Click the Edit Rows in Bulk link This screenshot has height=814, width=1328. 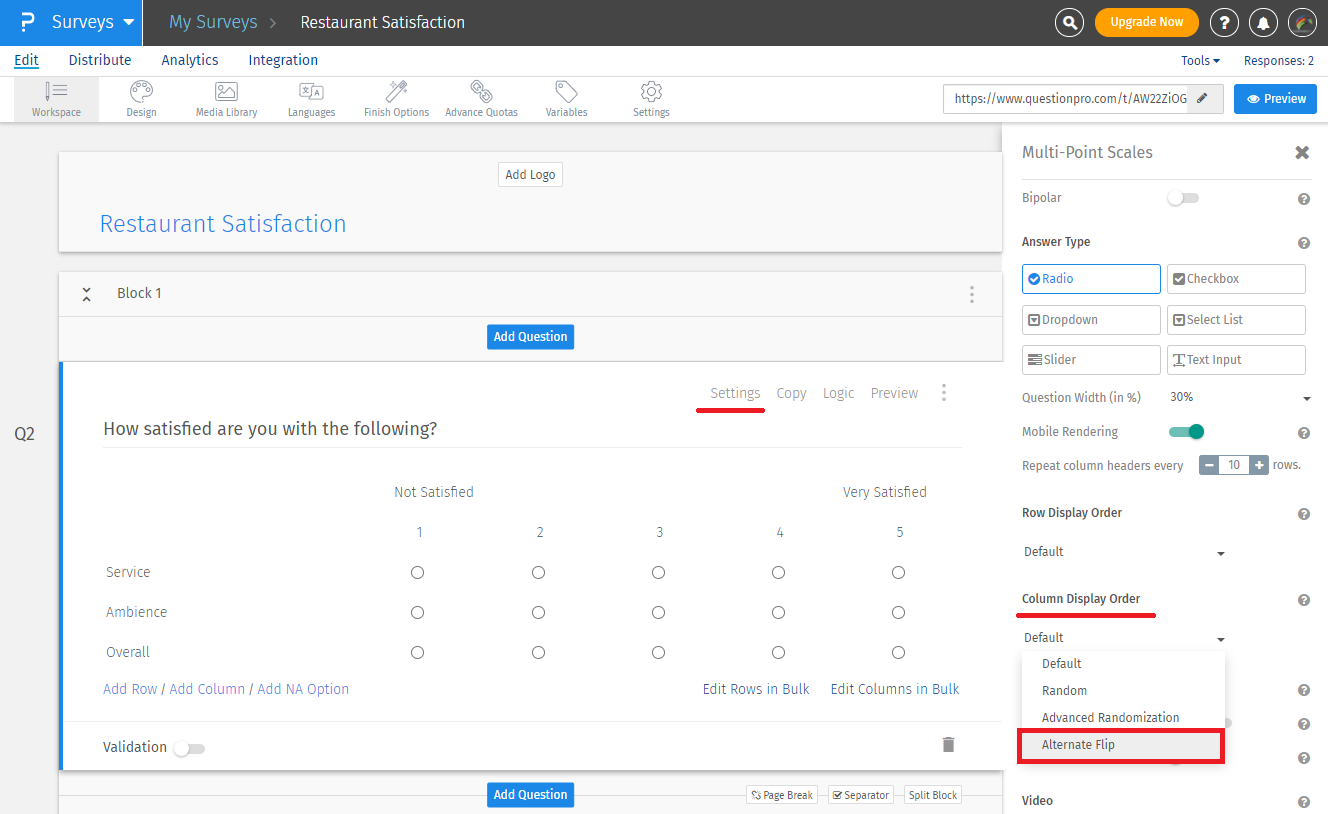756,689
